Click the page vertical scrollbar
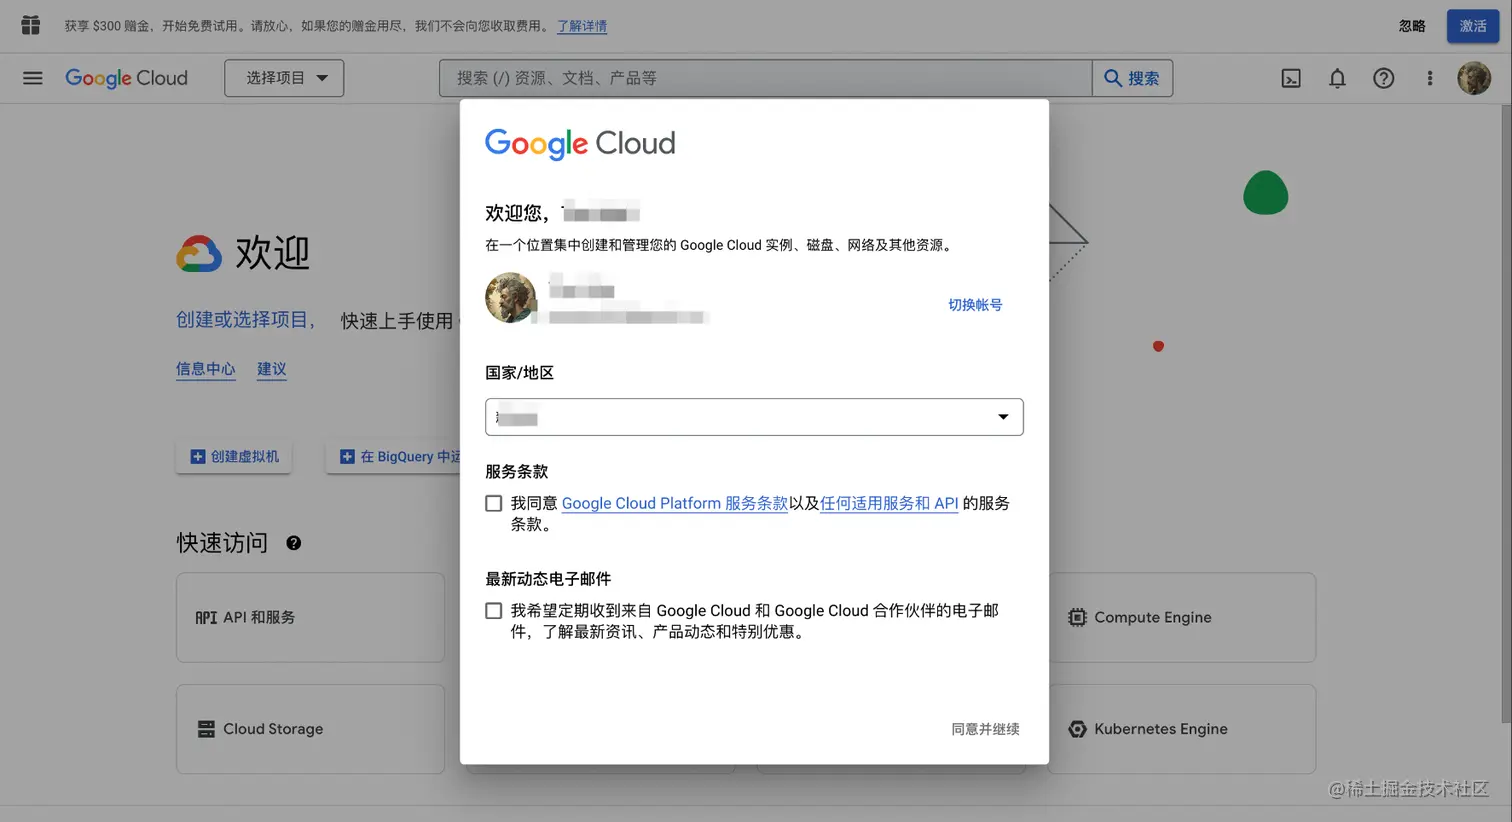 tap(1506, 412)
